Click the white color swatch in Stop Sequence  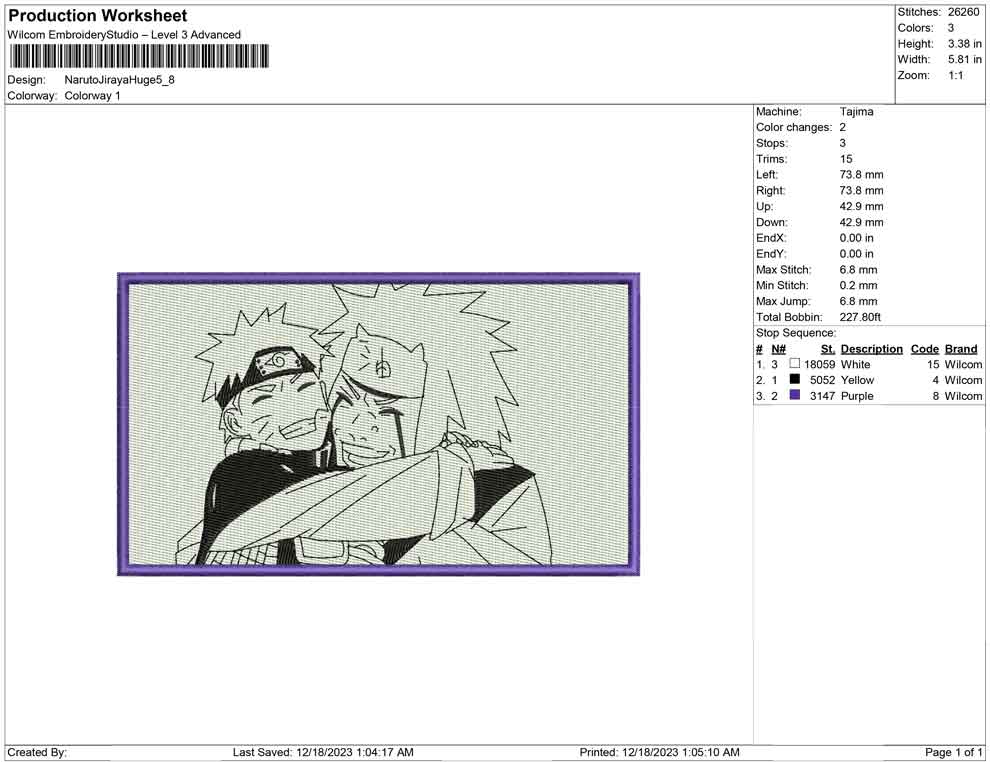[x=794, y=364]
